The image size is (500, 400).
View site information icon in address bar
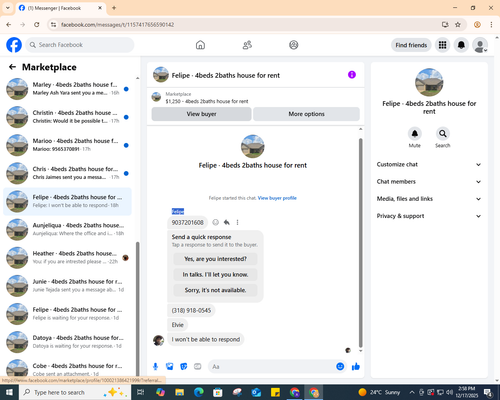pos(54,25)
